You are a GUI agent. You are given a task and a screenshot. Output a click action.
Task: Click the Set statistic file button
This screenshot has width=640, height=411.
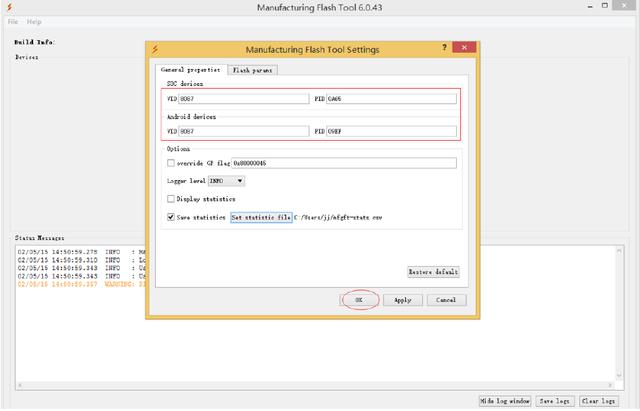click(261, 216)
